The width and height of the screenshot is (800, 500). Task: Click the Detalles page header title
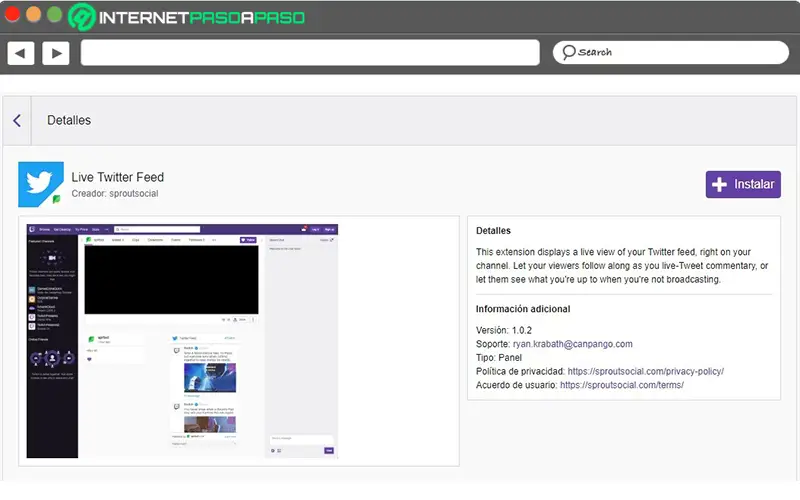[x=69, y=120]
